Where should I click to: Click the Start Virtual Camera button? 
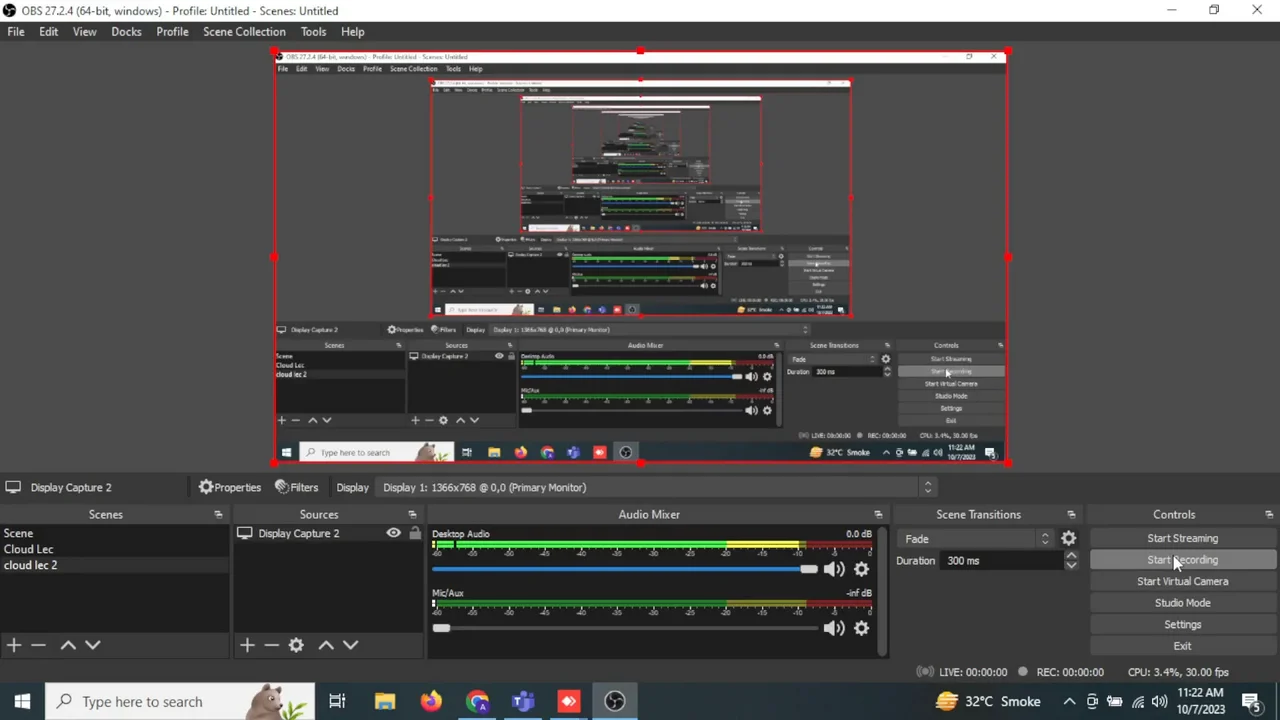pyautogui.click(x=1182, y=581)
